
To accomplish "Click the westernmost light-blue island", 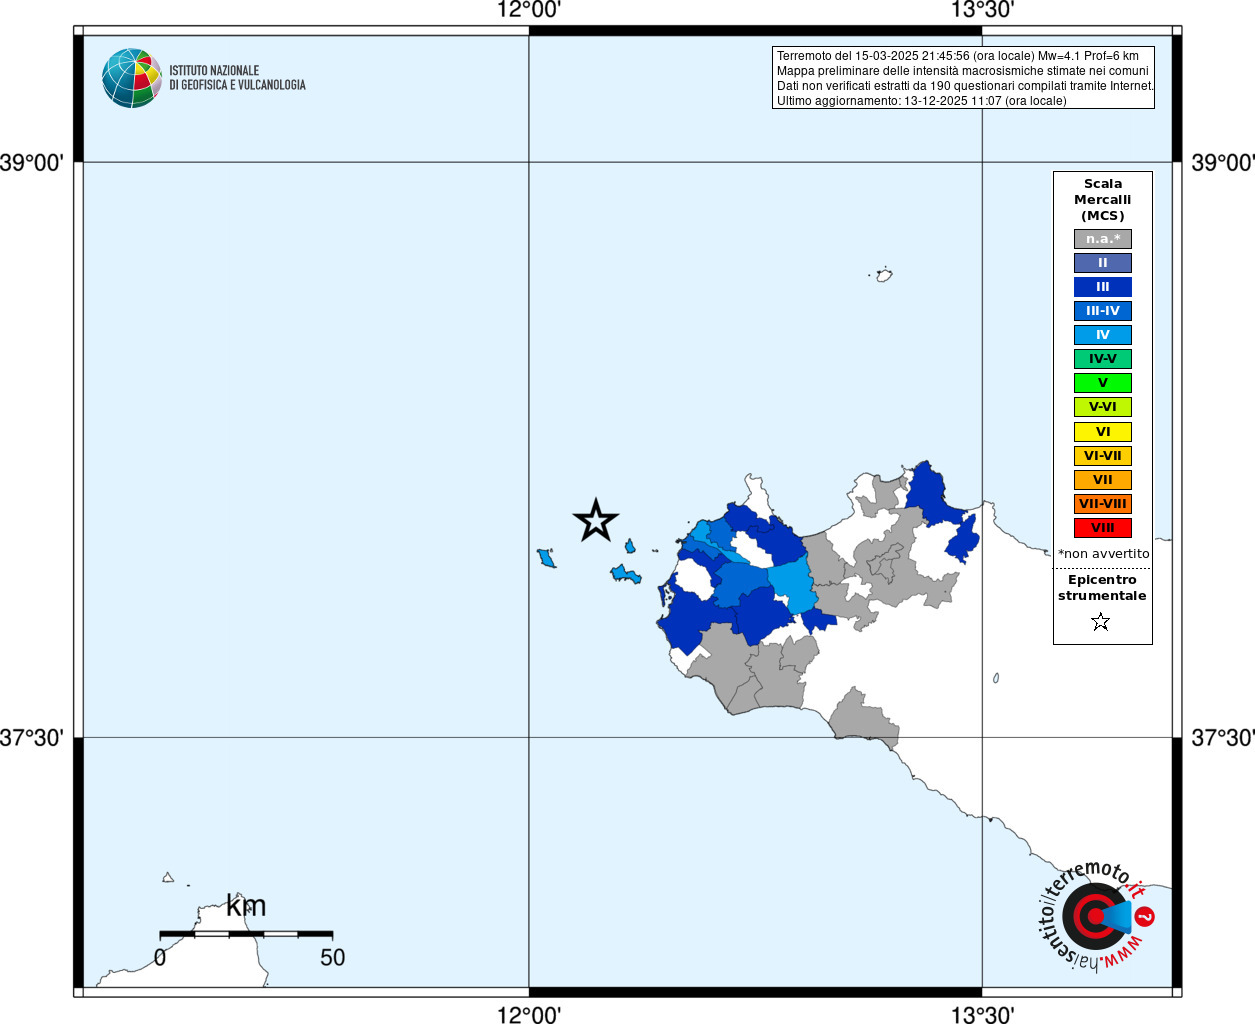I will [x=546, y=558].
